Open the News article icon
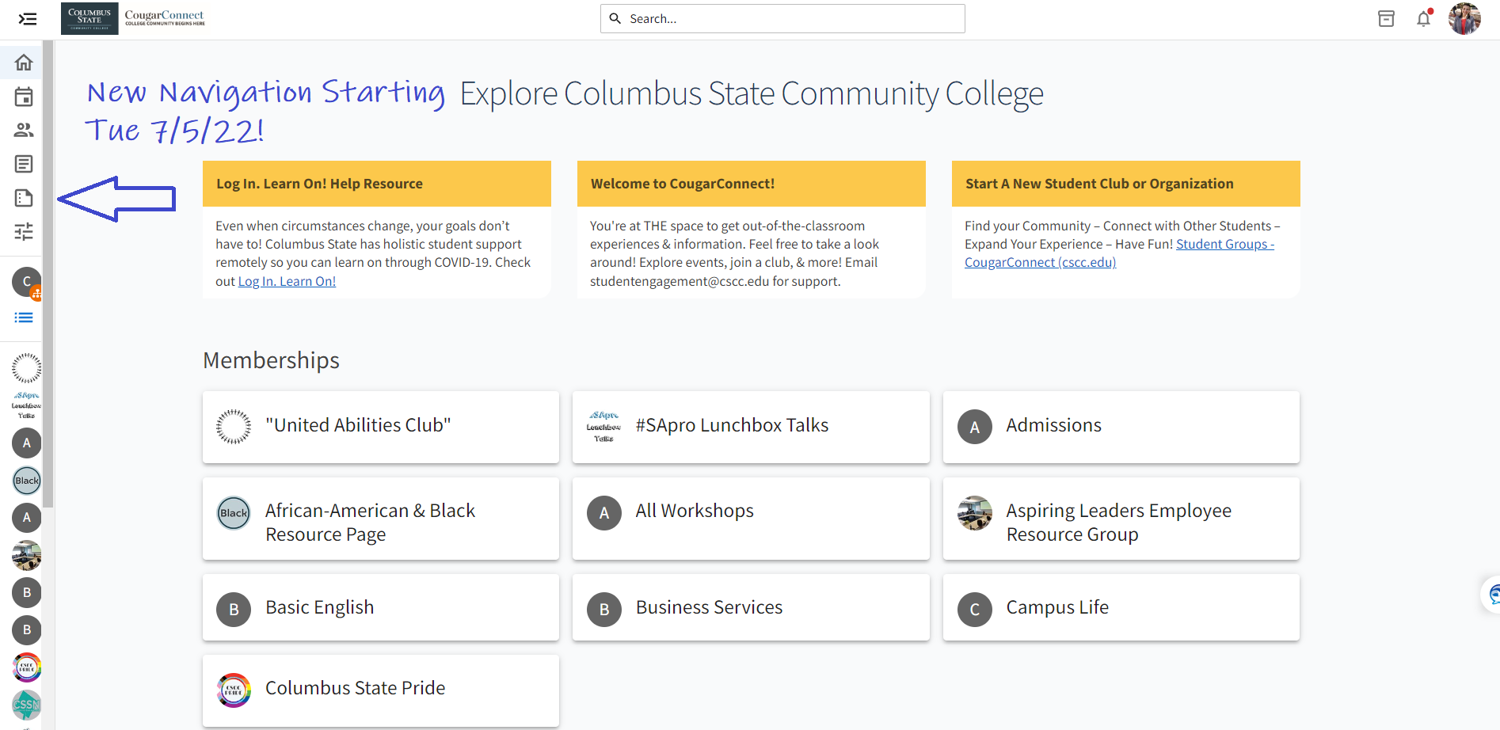Viewport: 1500px width, 730px height. [24, 164]
